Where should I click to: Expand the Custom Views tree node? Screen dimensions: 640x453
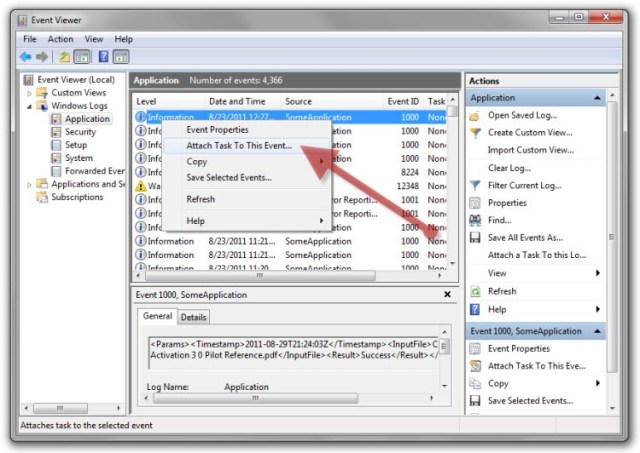point(29,93)
